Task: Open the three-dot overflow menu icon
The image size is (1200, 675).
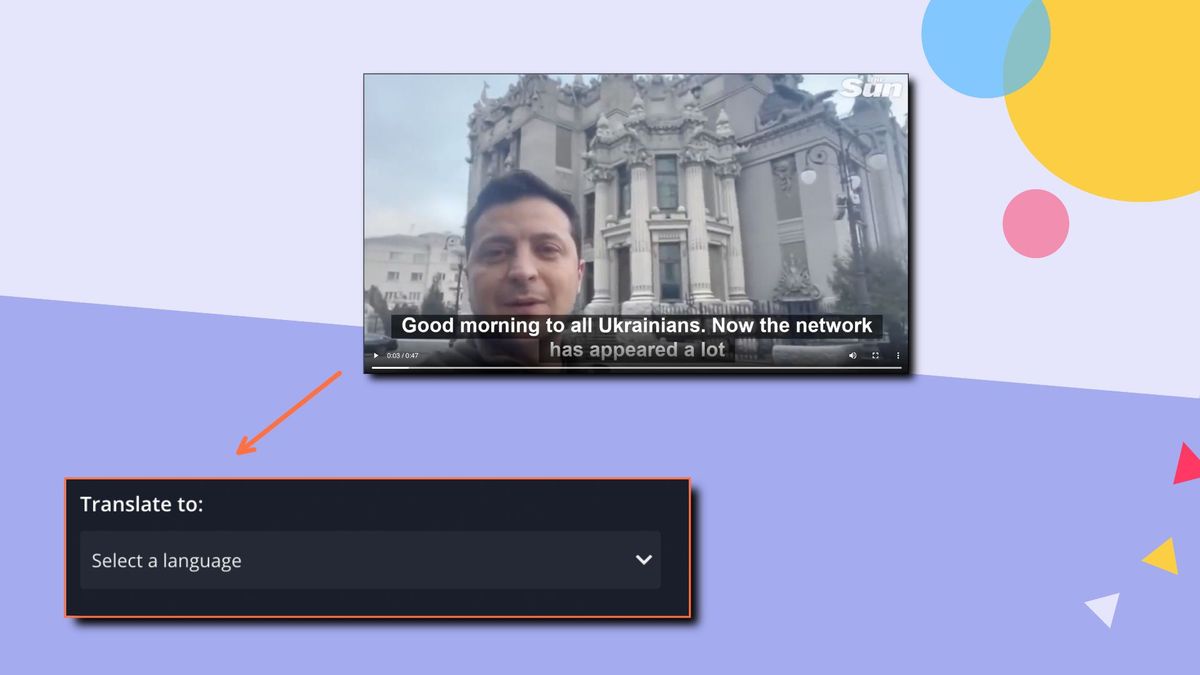Action: [897, 356]
